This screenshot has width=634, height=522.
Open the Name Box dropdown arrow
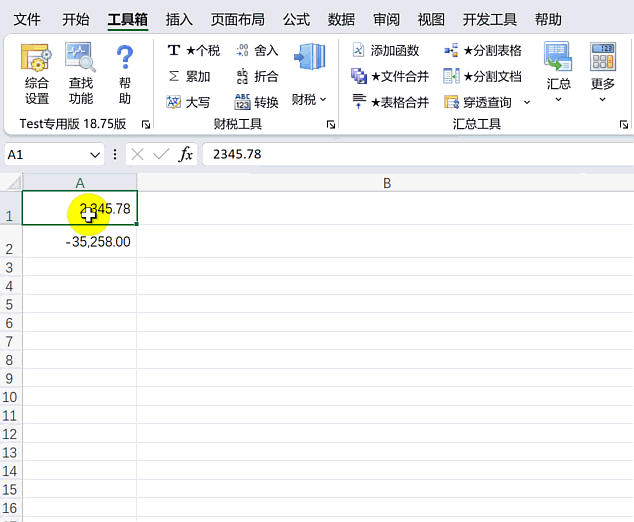point(95,154)
